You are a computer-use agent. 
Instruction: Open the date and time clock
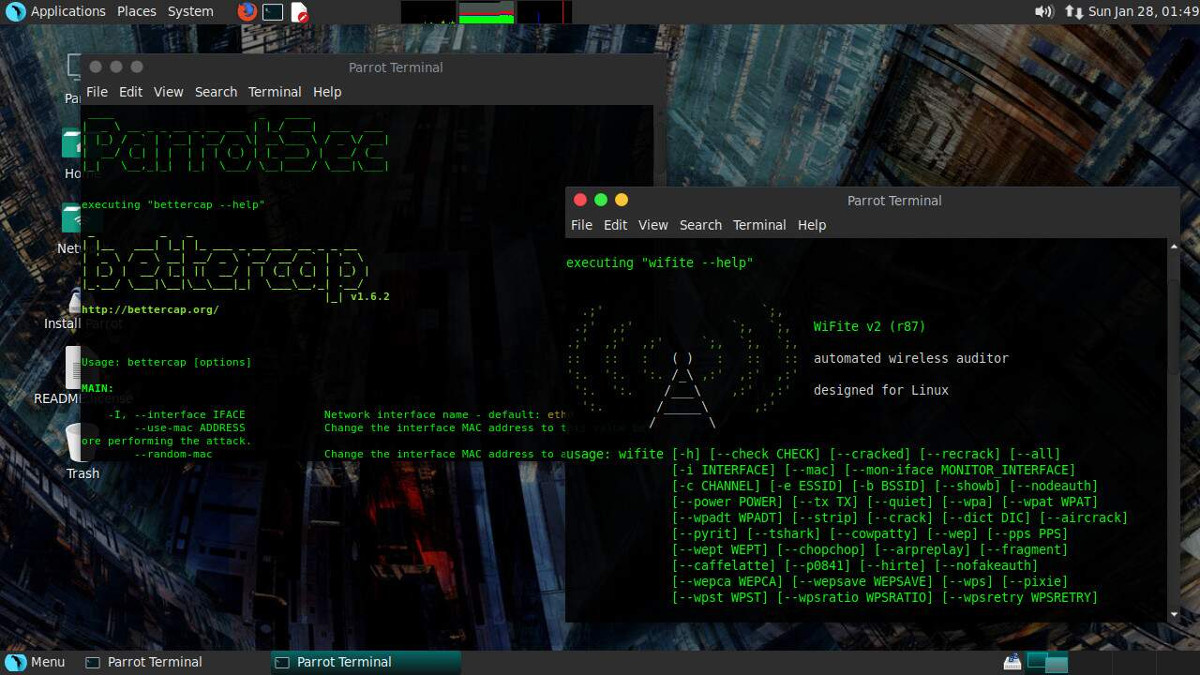click(x=1144, y=12)
